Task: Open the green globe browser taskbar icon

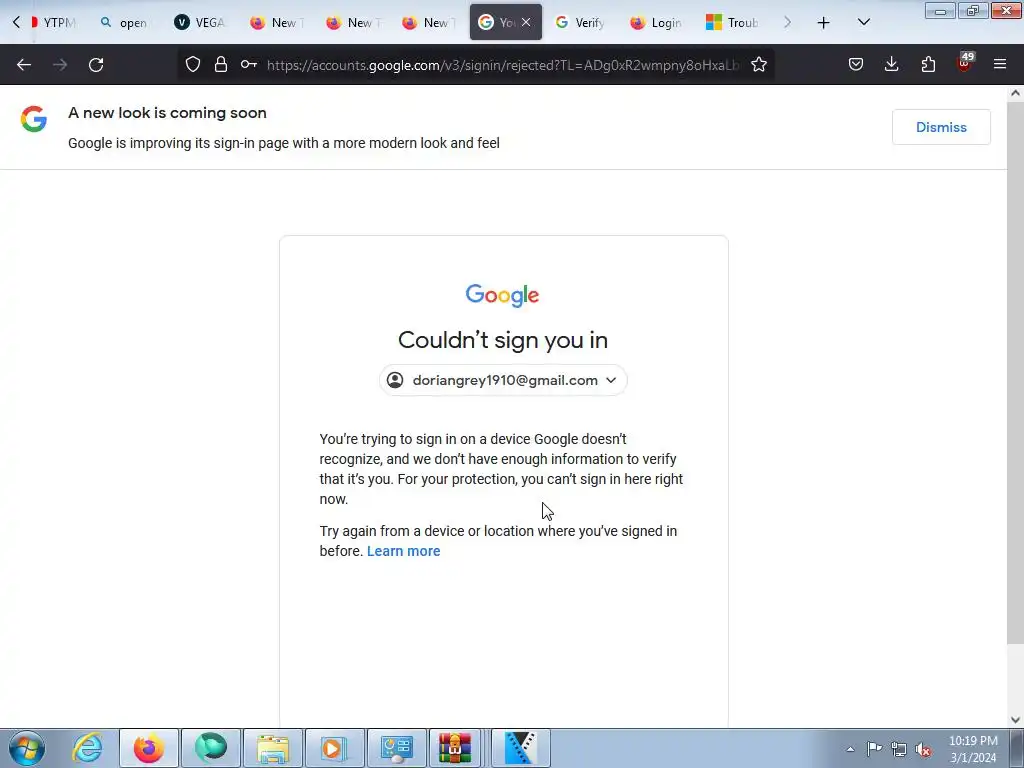Action: pyautogui.click(x=210, y=748)
